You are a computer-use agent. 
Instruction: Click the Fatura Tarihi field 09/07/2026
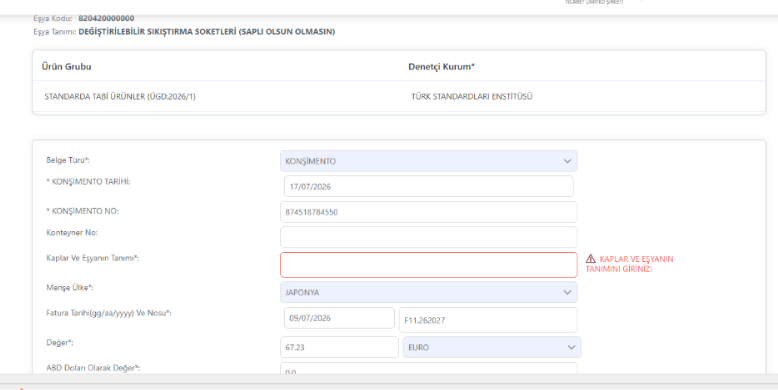pyautogui.click(x=339, y=318)
